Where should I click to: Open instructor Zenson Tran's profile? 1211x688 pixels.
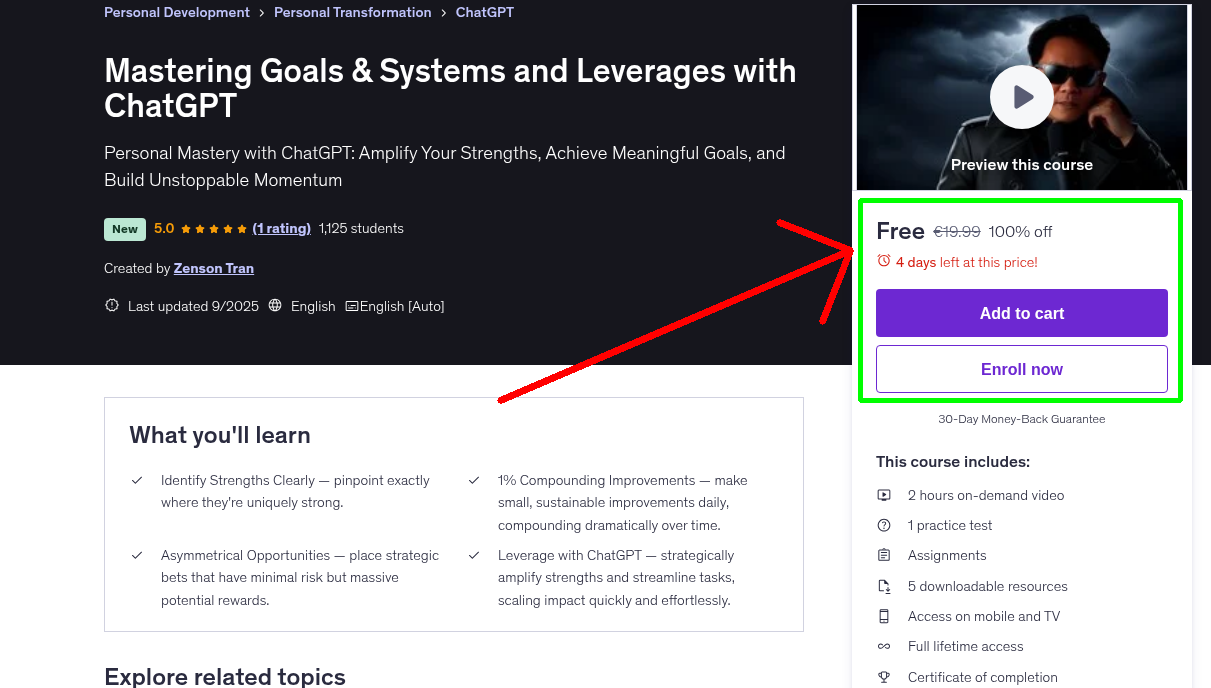pos(214,268)
